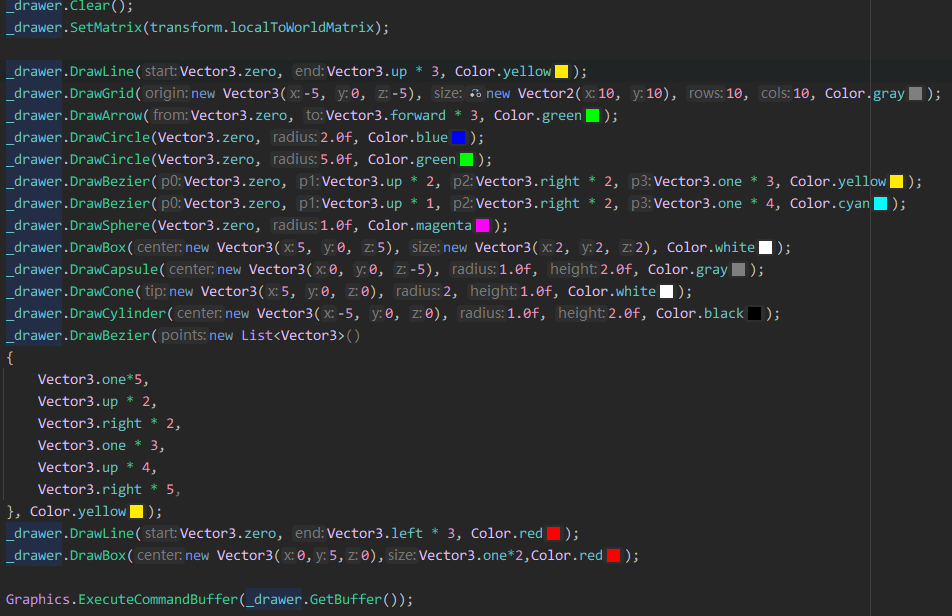This screenshot has width=952, height=616.
Task: Open the magenta swatch in DrawSphere call
Action: click(482, 226)
